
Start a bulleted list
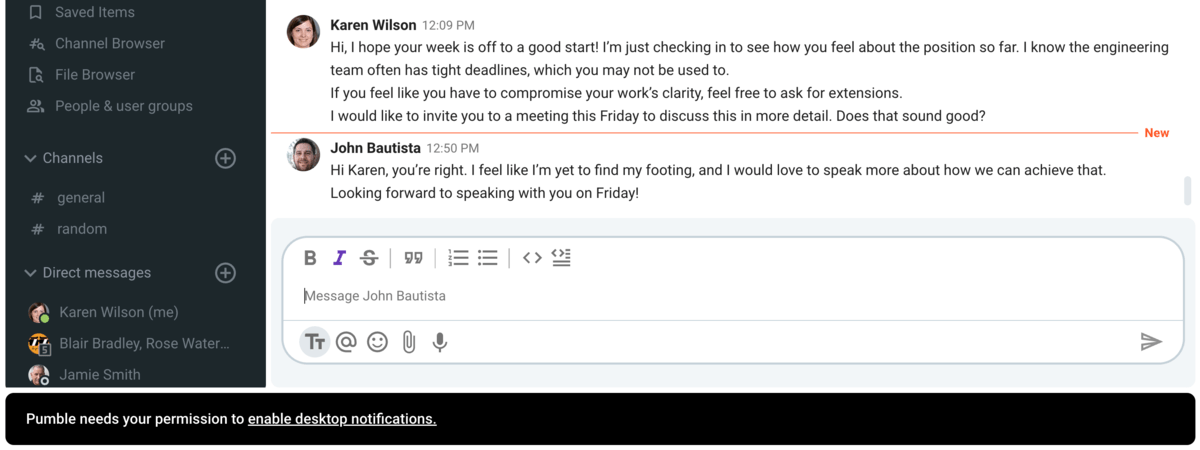tap(488, 258)
